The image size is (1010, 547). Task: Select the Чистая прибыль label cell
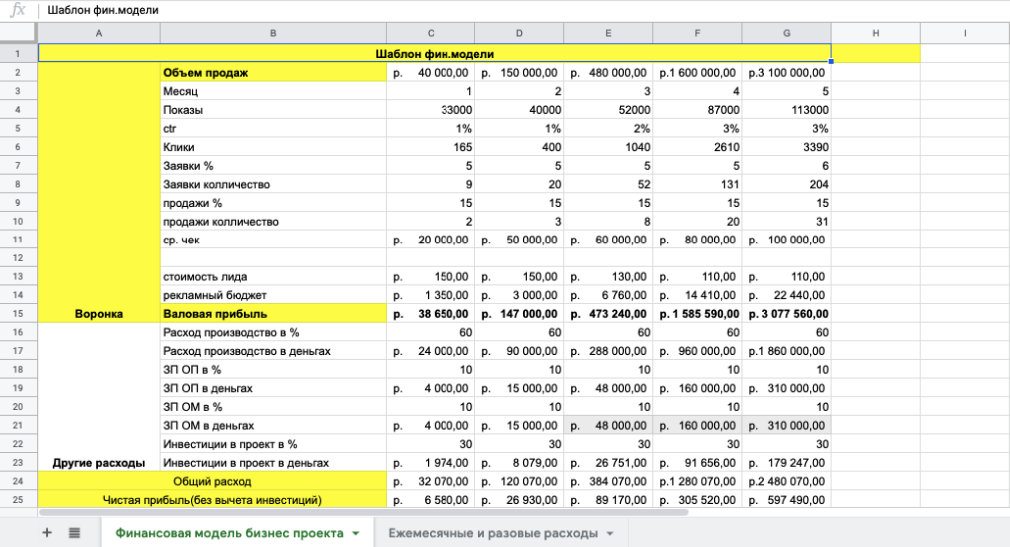pyautogui.click(x=211, y=500)
